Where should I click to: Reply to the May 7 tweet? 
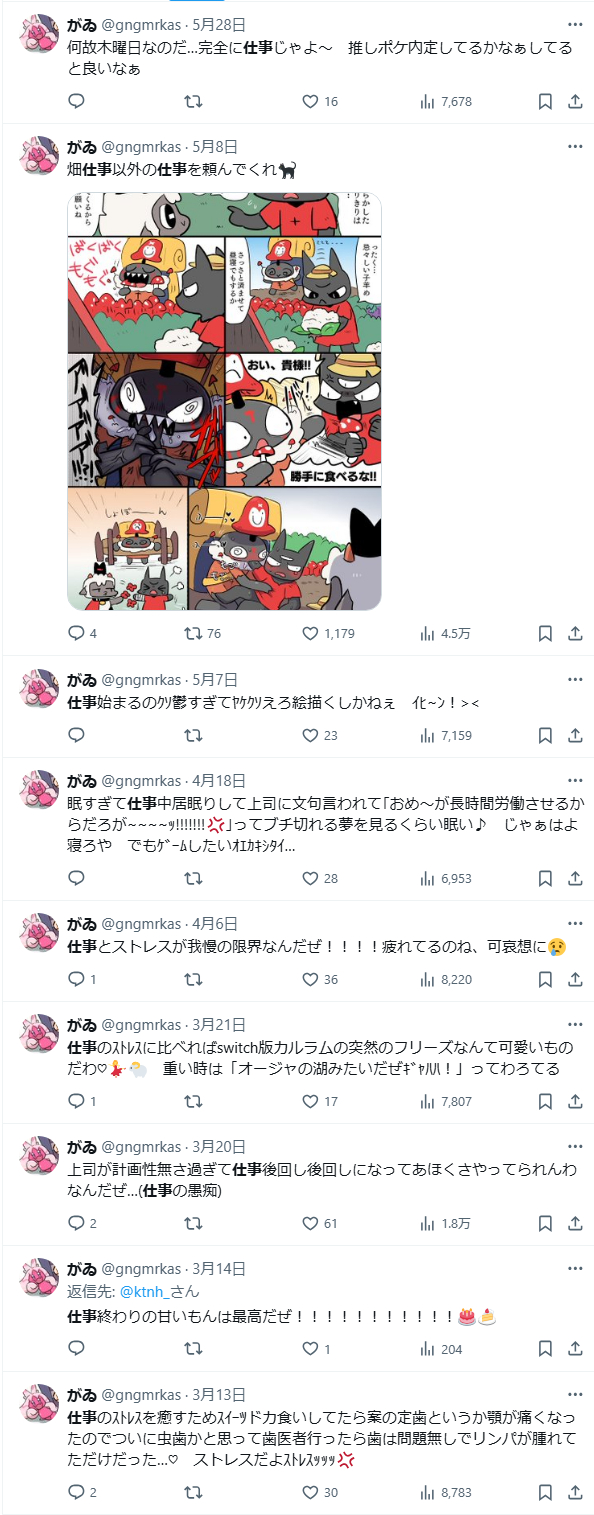coord(76,735)
